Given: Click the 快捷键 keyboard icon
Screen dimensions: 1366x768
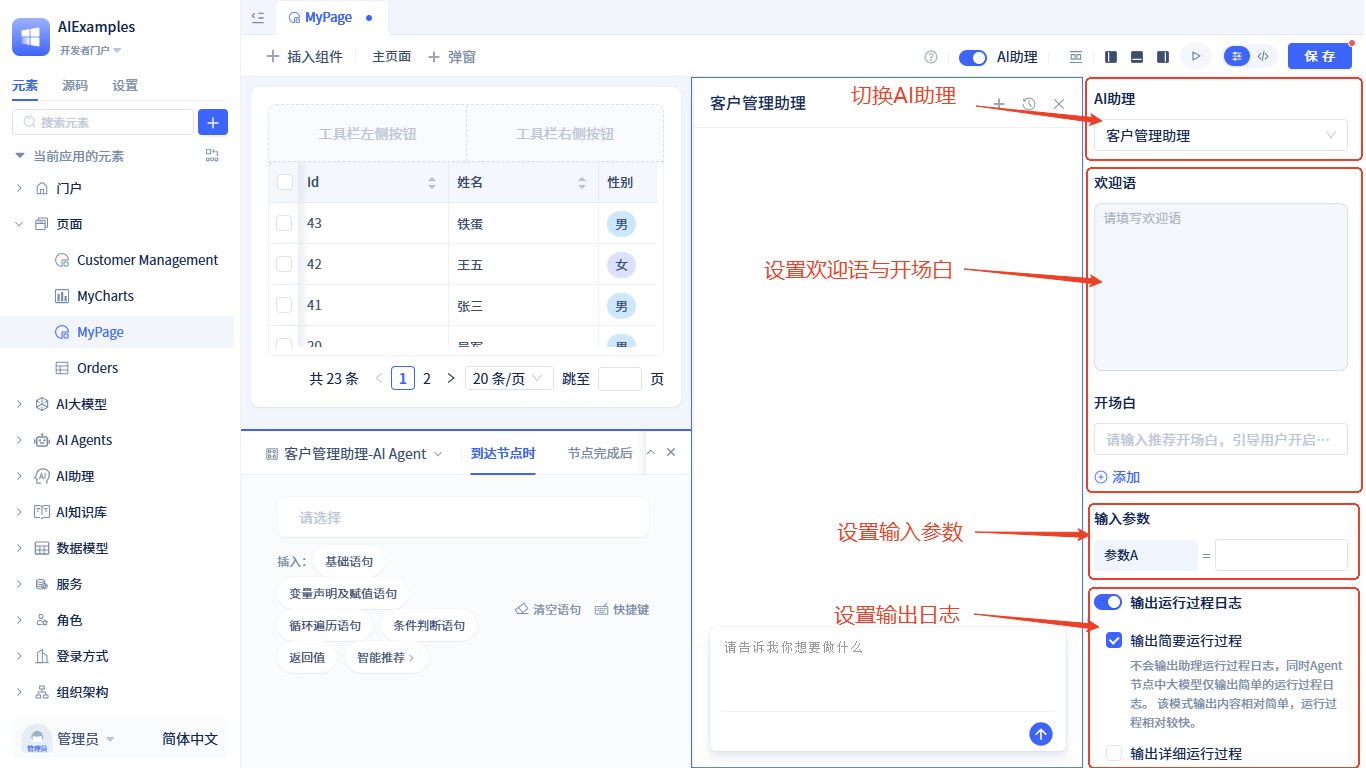Looking at the screenshot, I should [601, 609].
